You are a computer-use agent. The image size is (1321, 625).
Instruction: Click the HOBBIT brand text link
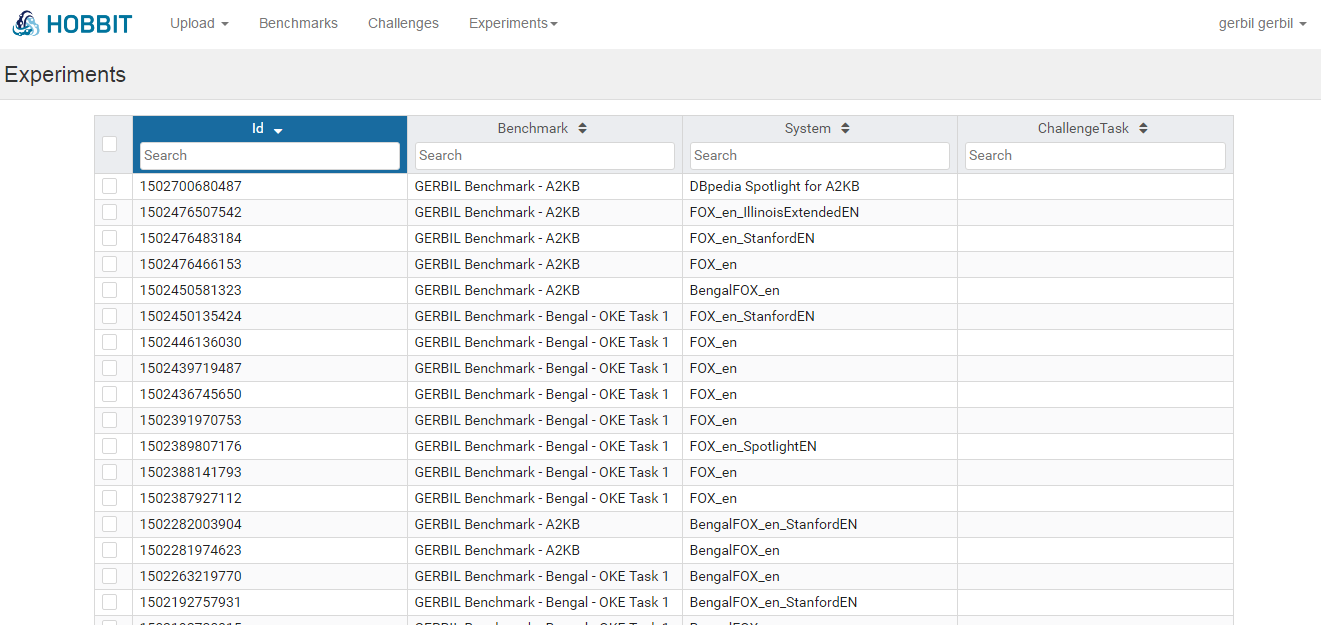pyautogui.click(x=89, y=24)
